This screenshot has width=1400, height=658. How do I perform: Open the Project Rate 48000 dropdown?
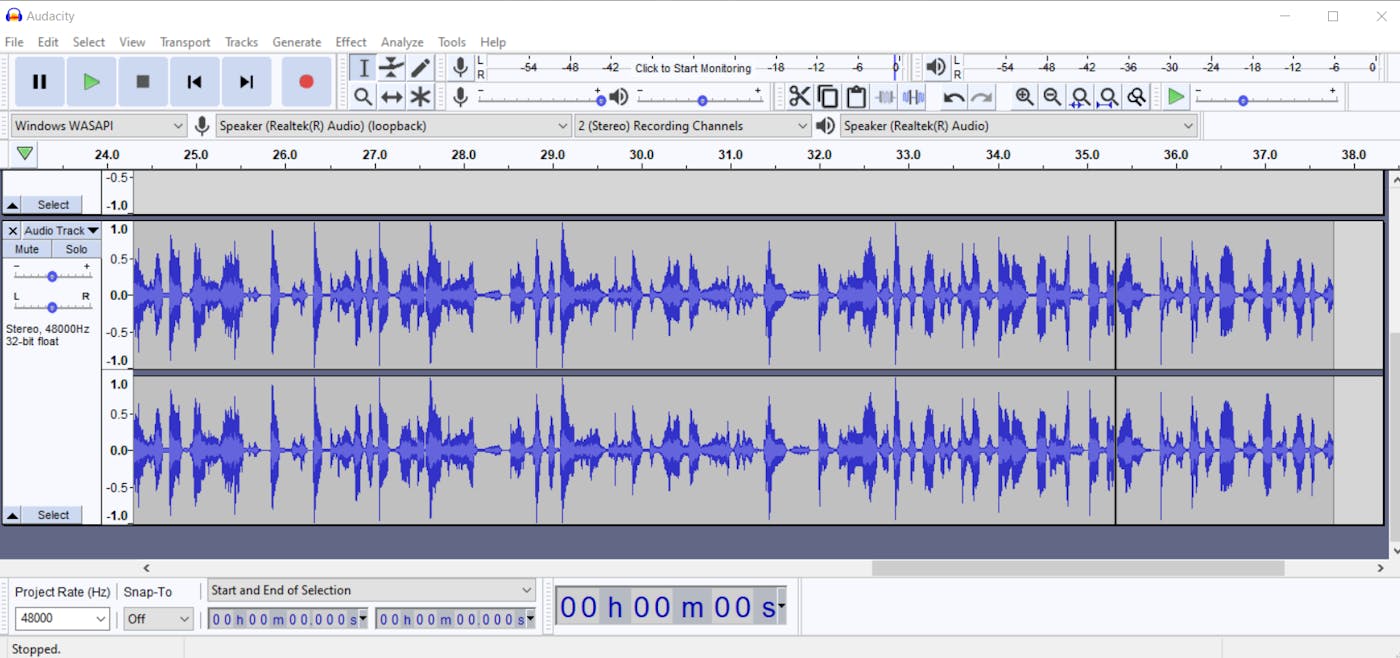coord(62,619)
